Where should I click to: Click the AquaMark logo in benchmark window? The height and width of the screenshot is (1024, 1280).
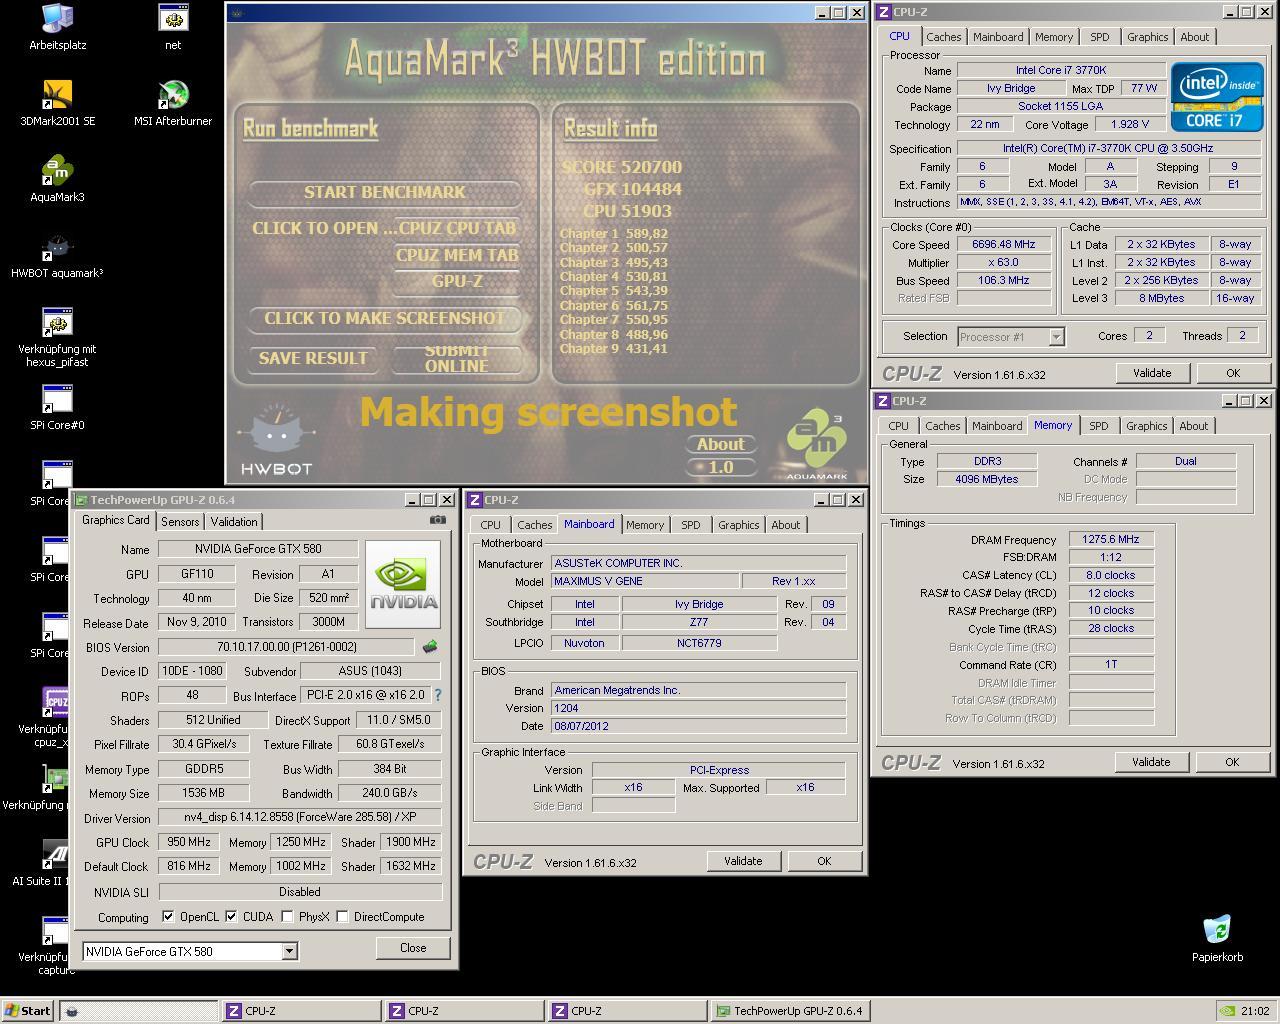point(816,443)
